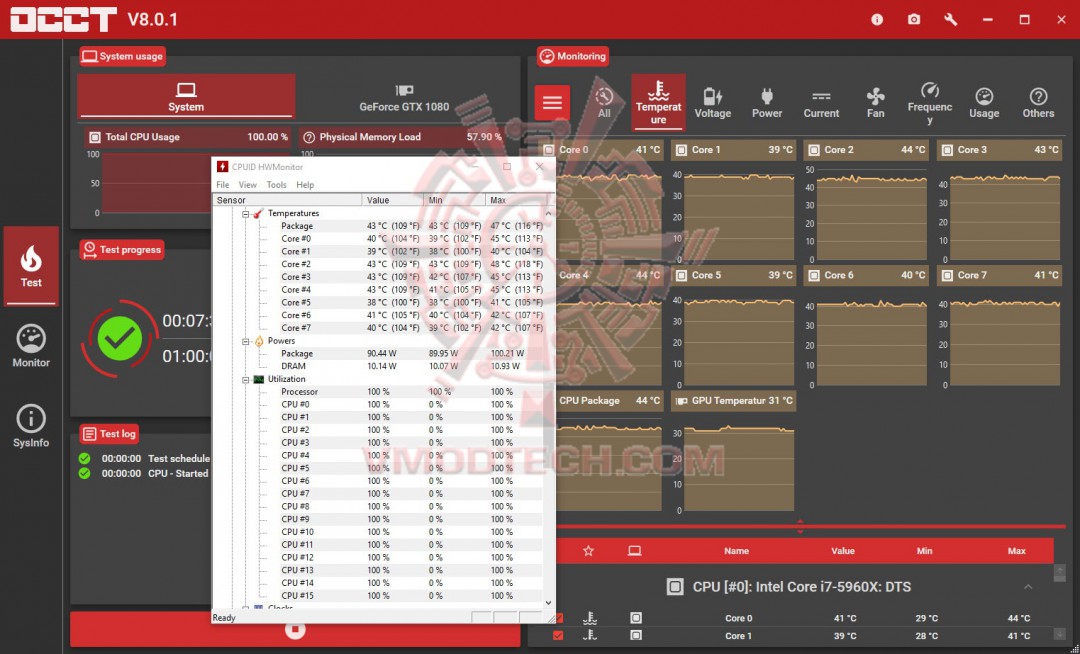Open the Tools menu in HWMonitor
Viewport: 1080px width, 654px height.
(276, 184)
